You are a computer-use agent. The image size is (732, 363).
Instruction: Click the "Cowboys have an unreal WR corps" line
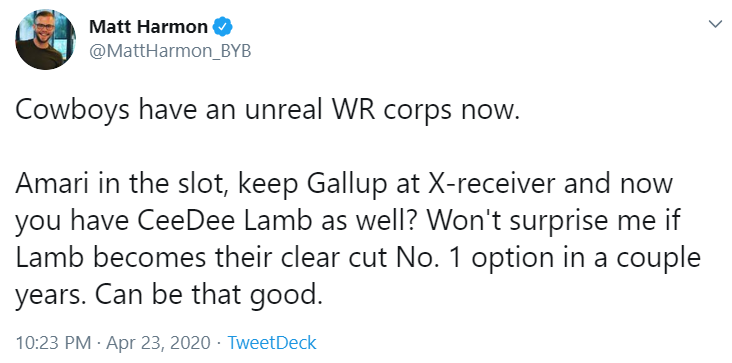[x=267, y=112]
